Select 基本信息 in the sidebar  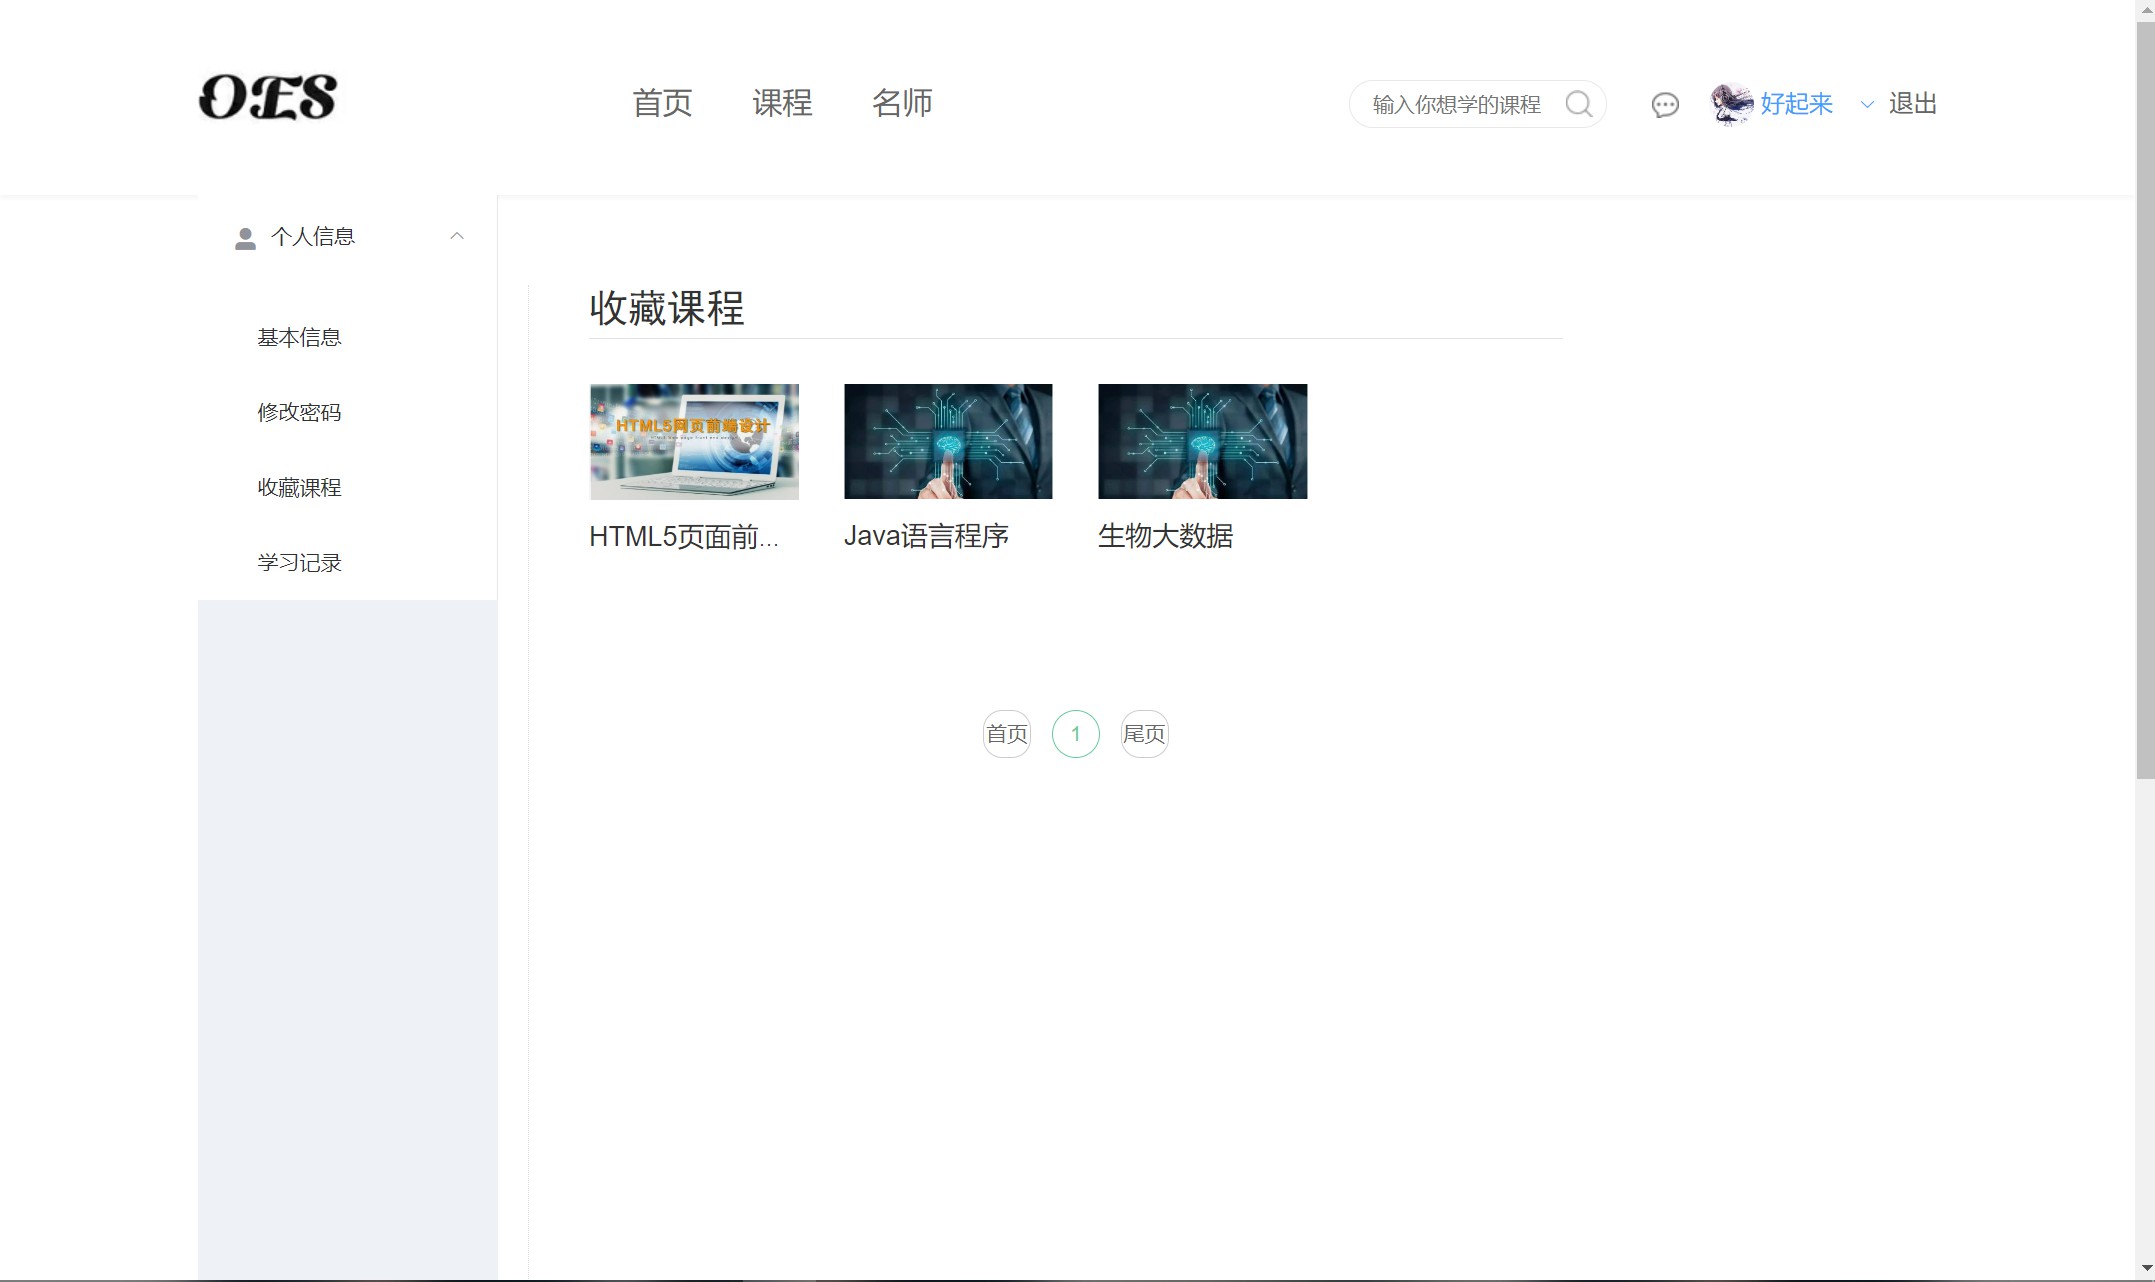coord(299,338)
